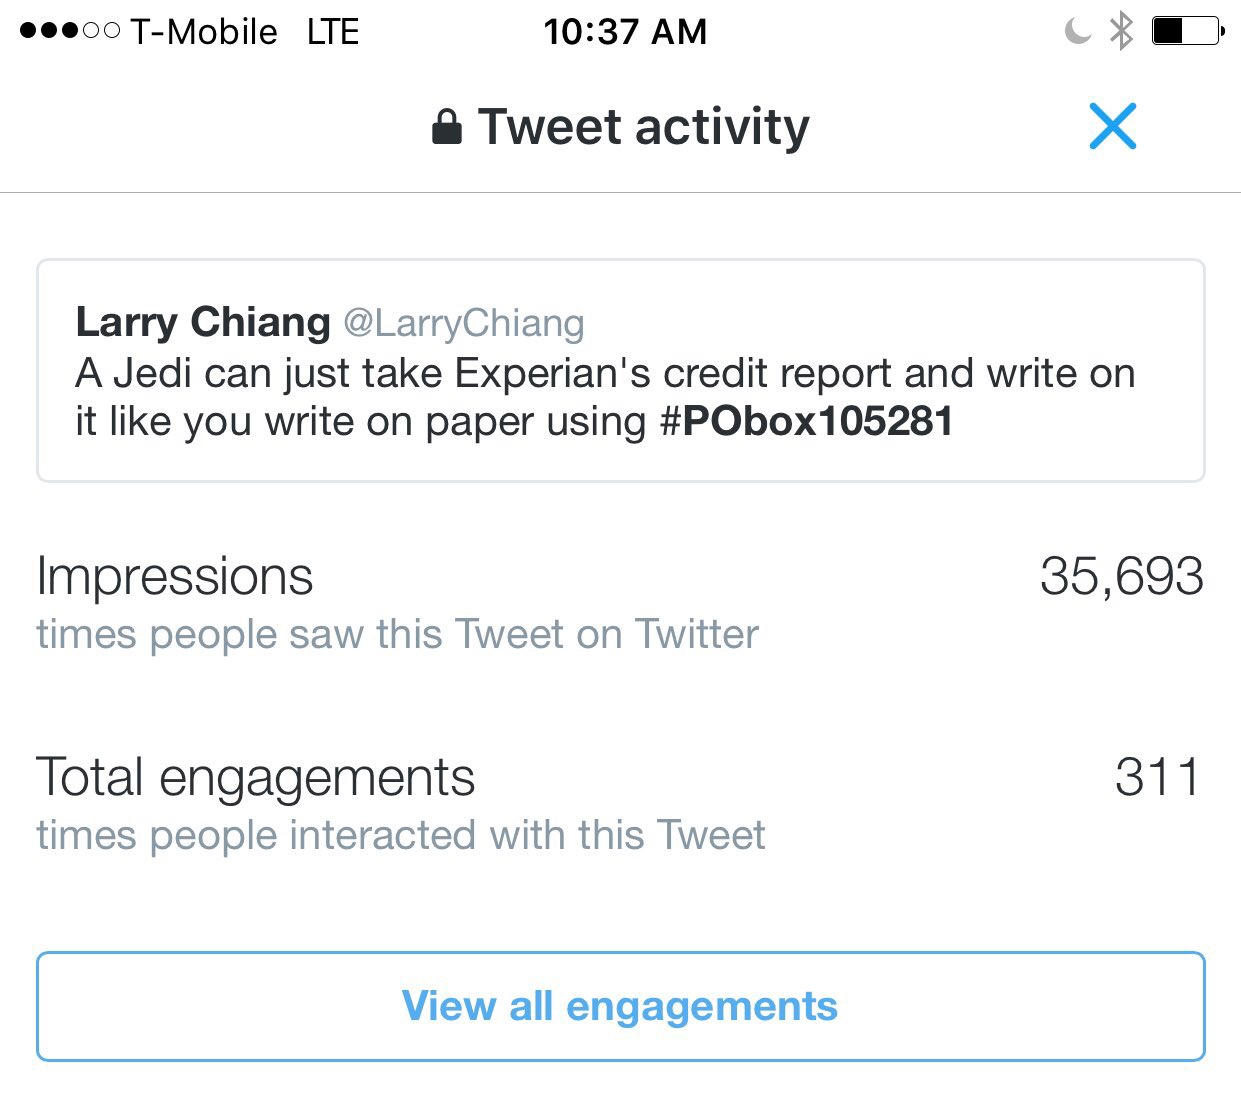
Task: Tap the Tweet activity title
Action: tap(643, 127)
